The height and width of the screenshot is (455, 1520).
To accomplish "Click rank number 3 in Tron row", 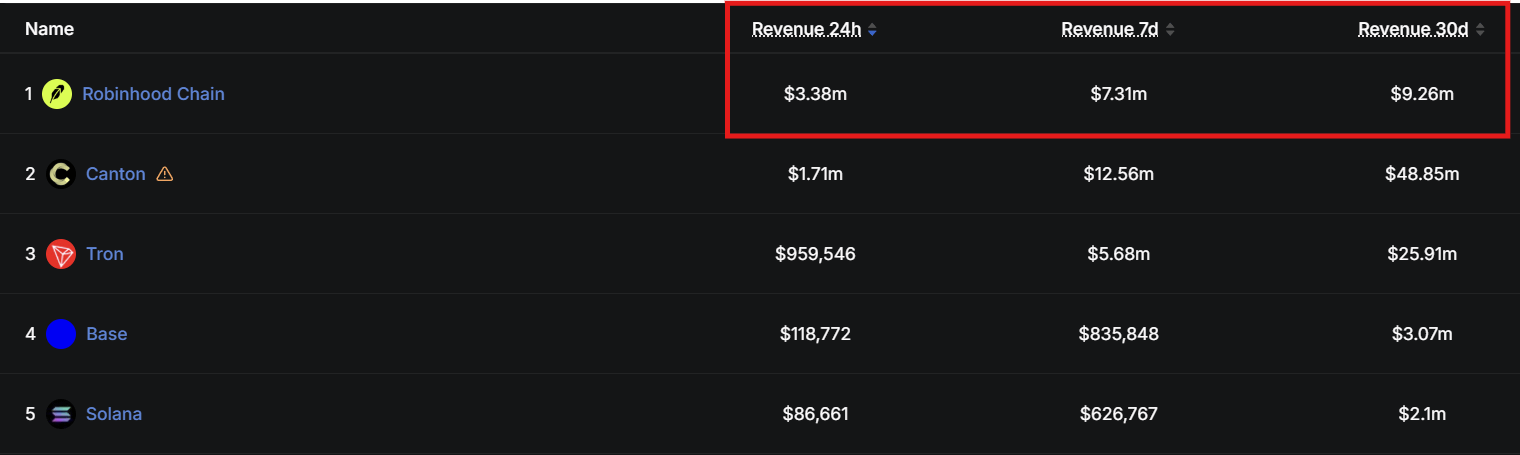I will [x=30, y=254].
